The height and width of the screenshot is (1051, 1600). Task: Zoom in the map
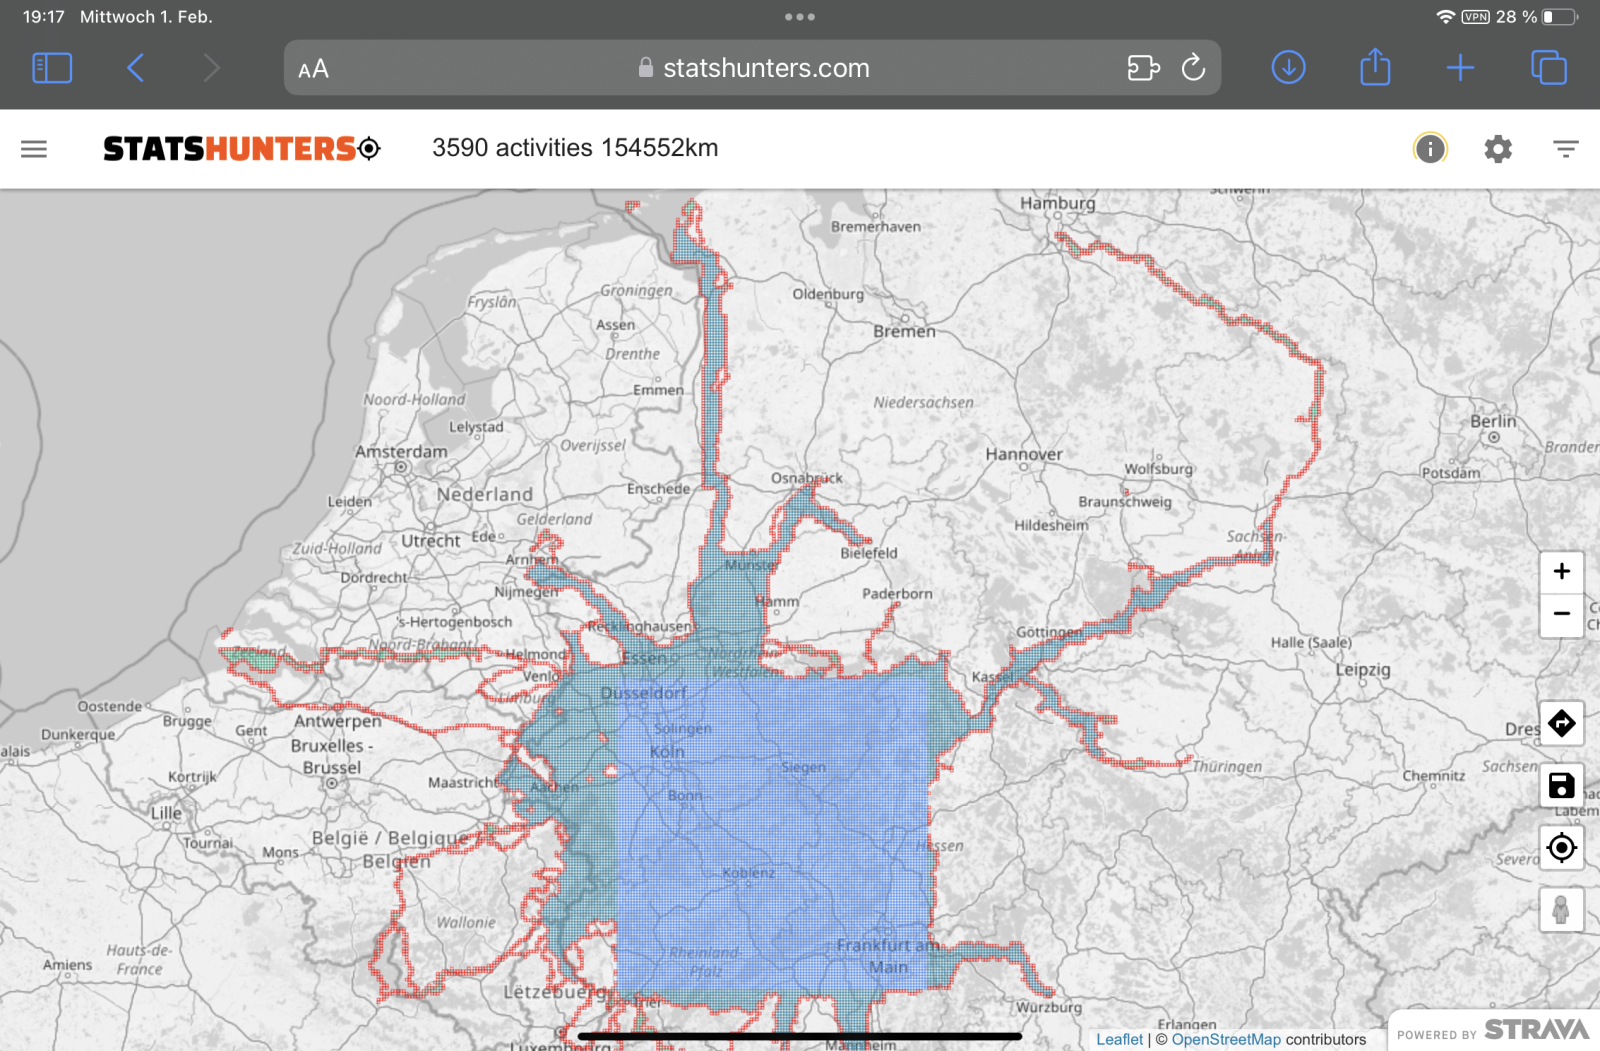click(1561, 572)
